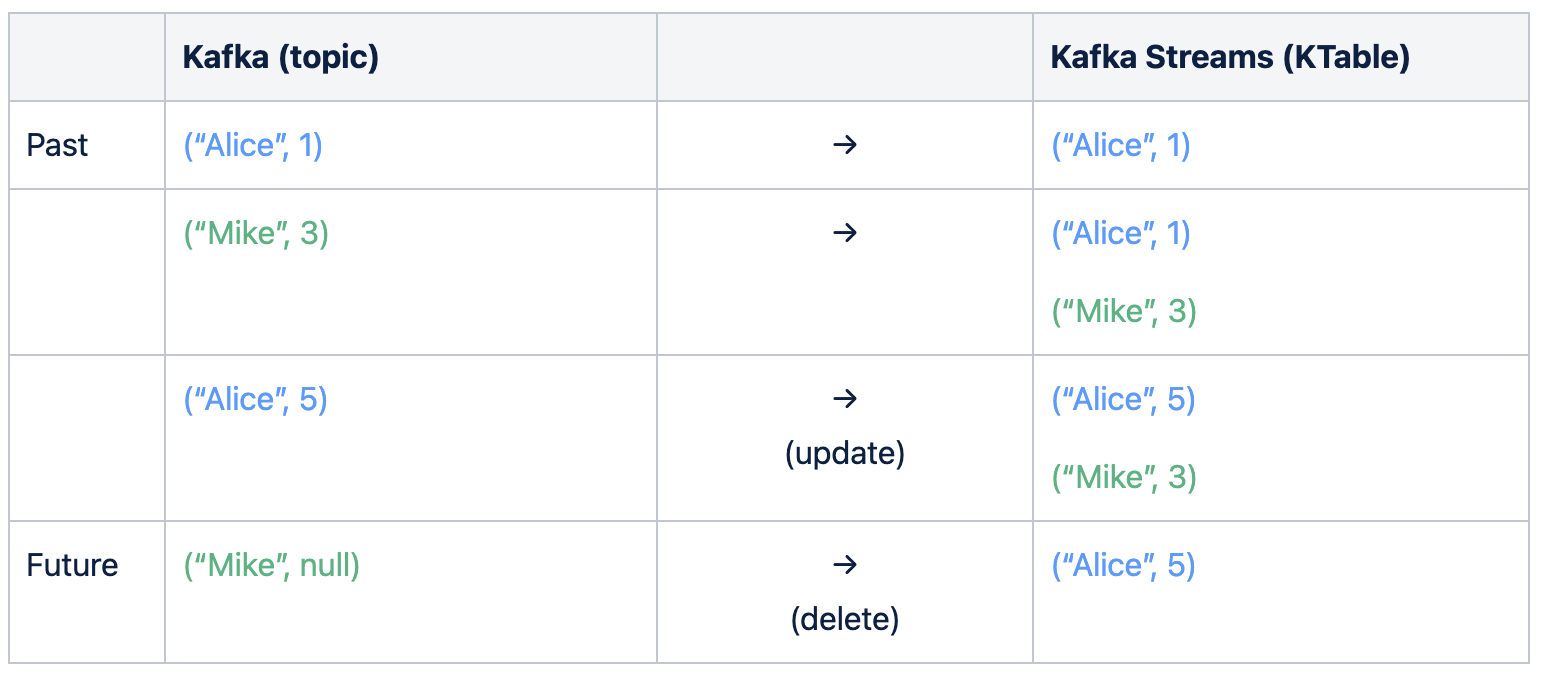Click KTable ("Alice", 5) in the update row
Screen dimensions: 1546x676
pyautogui.click(x=1123, y=399)
